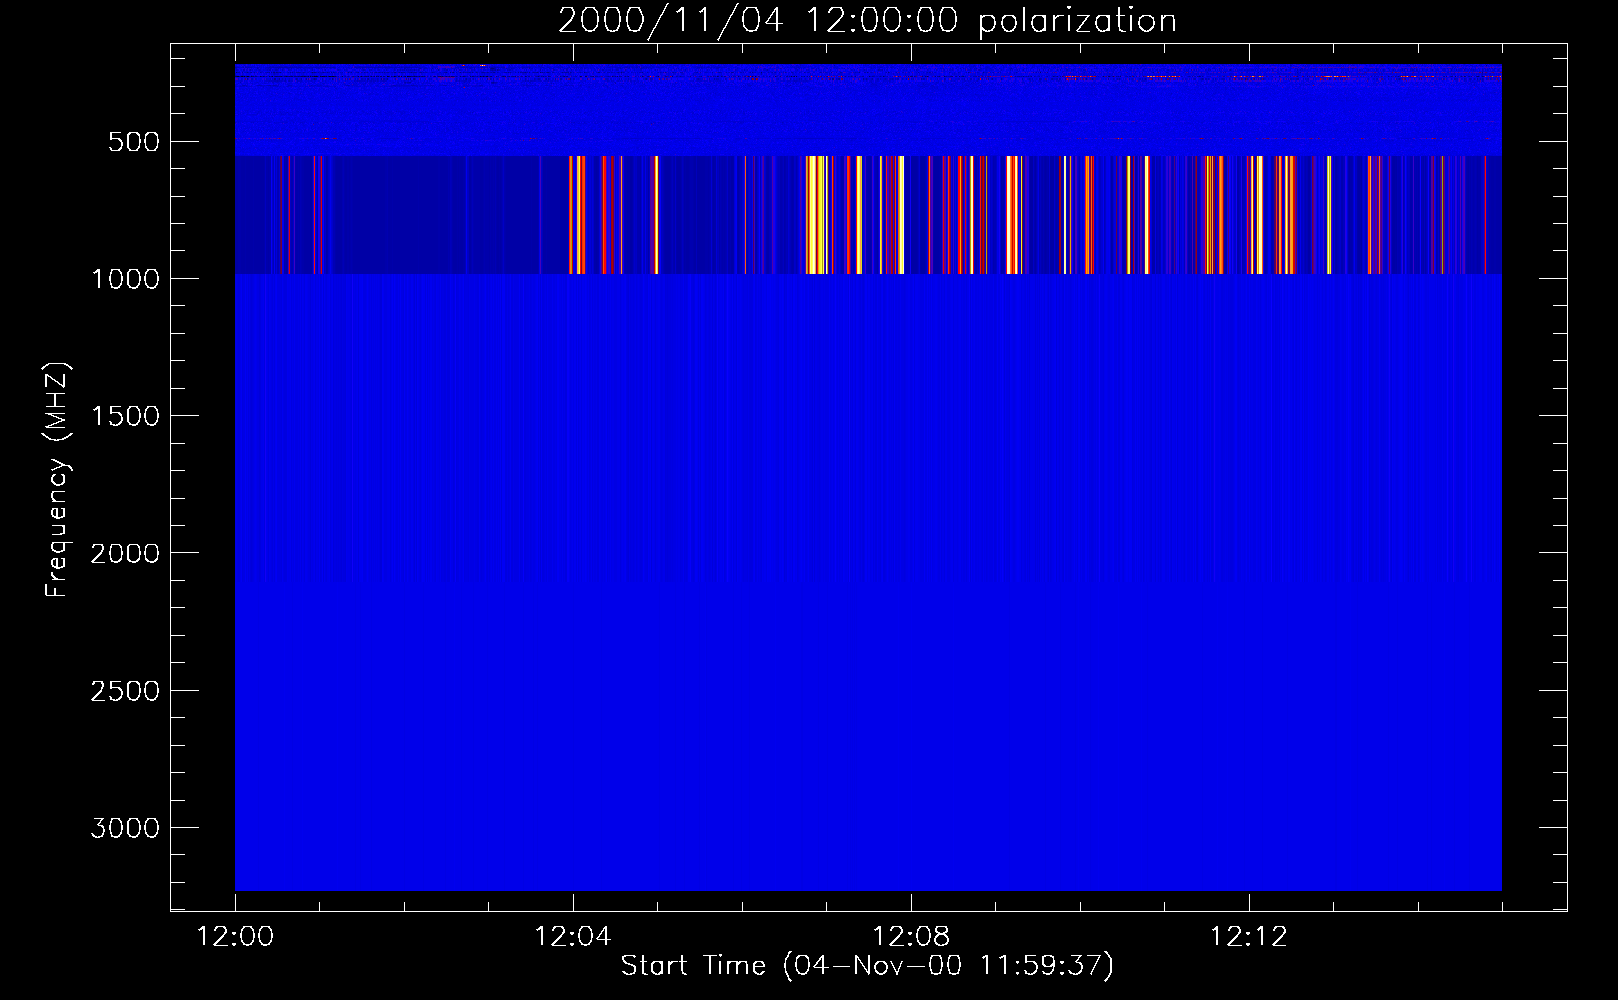Click the 'Start Time (04-Nov-00 11:59:37)' label
This screenshot has height=1000, width=1618.
pos(867,966)
